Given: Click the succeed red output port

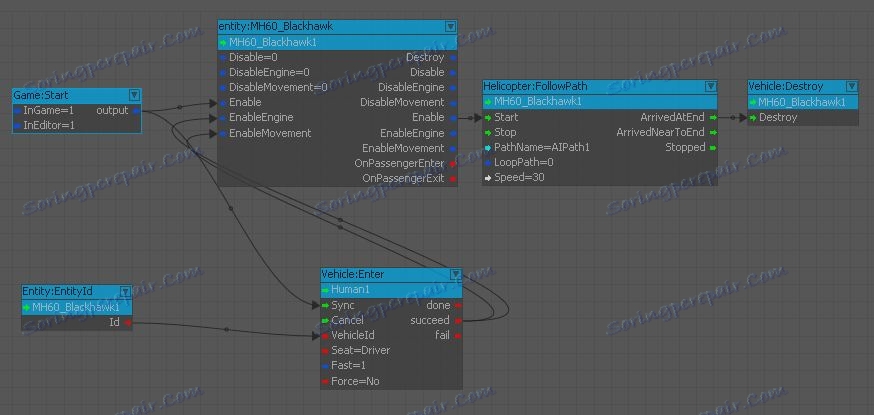Looking at the screenshot, I should click(x=457, y=320).
